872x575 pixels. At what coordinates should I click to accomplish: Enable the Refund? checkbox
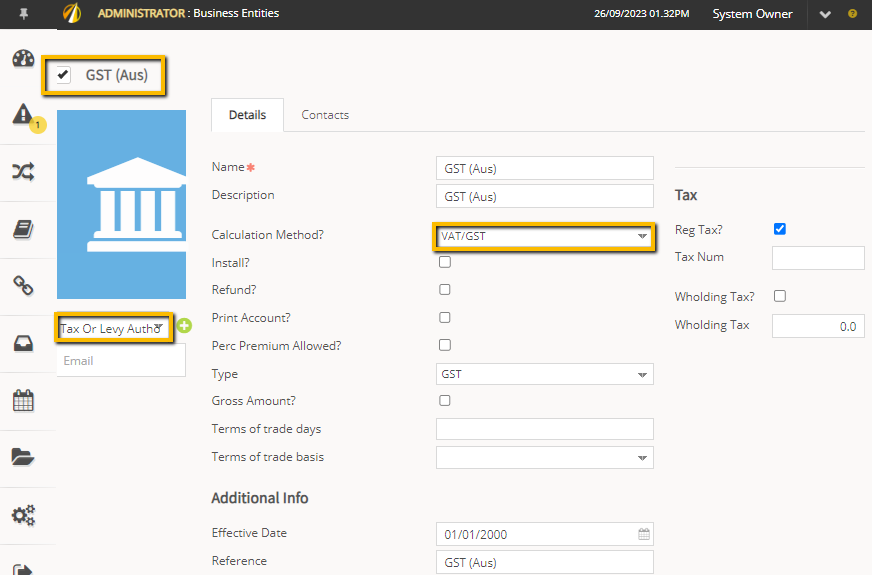445,290
